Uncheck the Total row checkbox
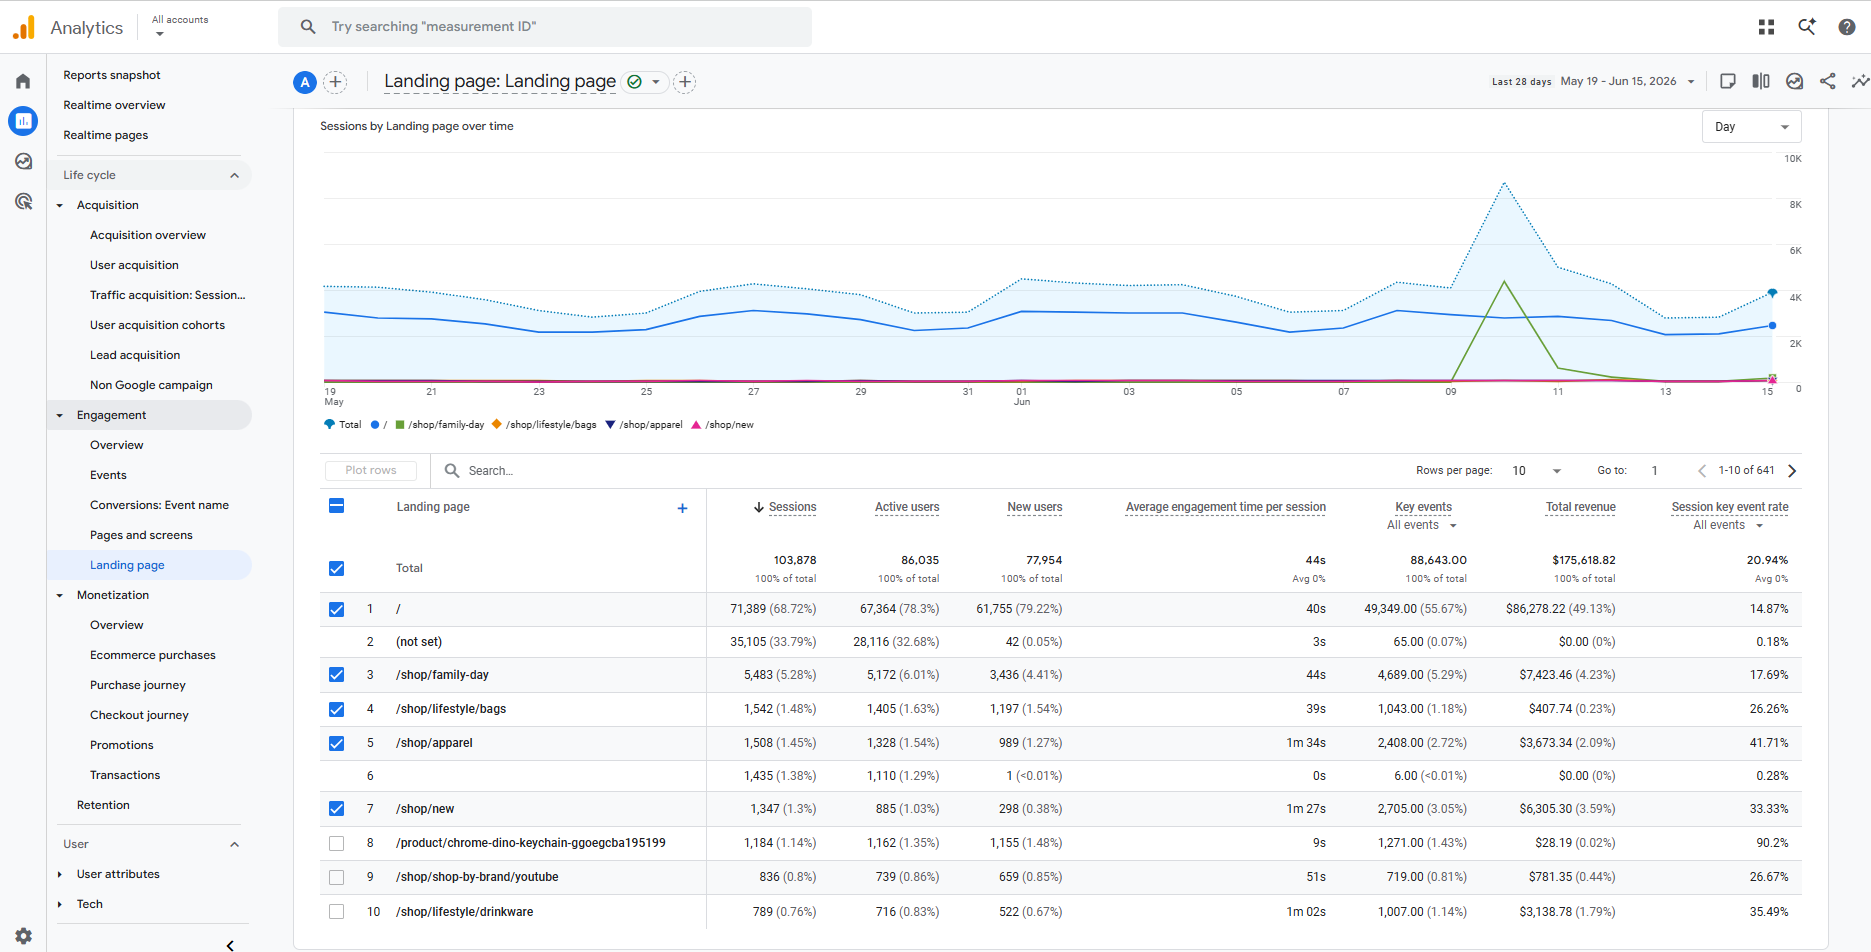This screenshot has height=952, width=1871. [x=337, y=568]
